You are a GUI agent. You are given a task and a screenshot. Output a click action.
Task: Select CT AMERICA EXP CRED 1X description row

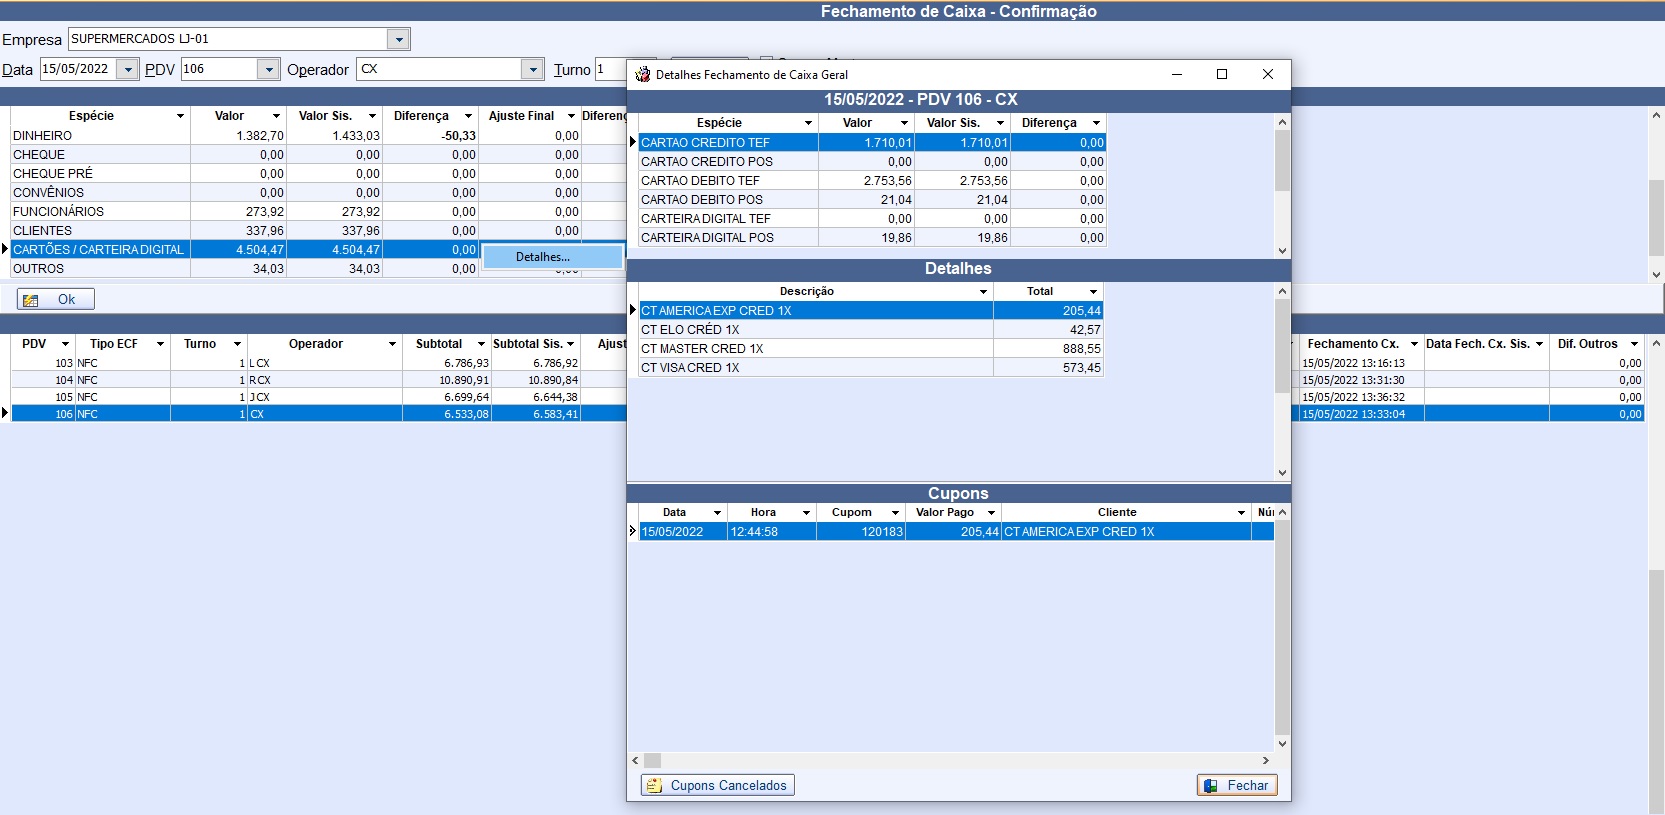pos(870,311)
